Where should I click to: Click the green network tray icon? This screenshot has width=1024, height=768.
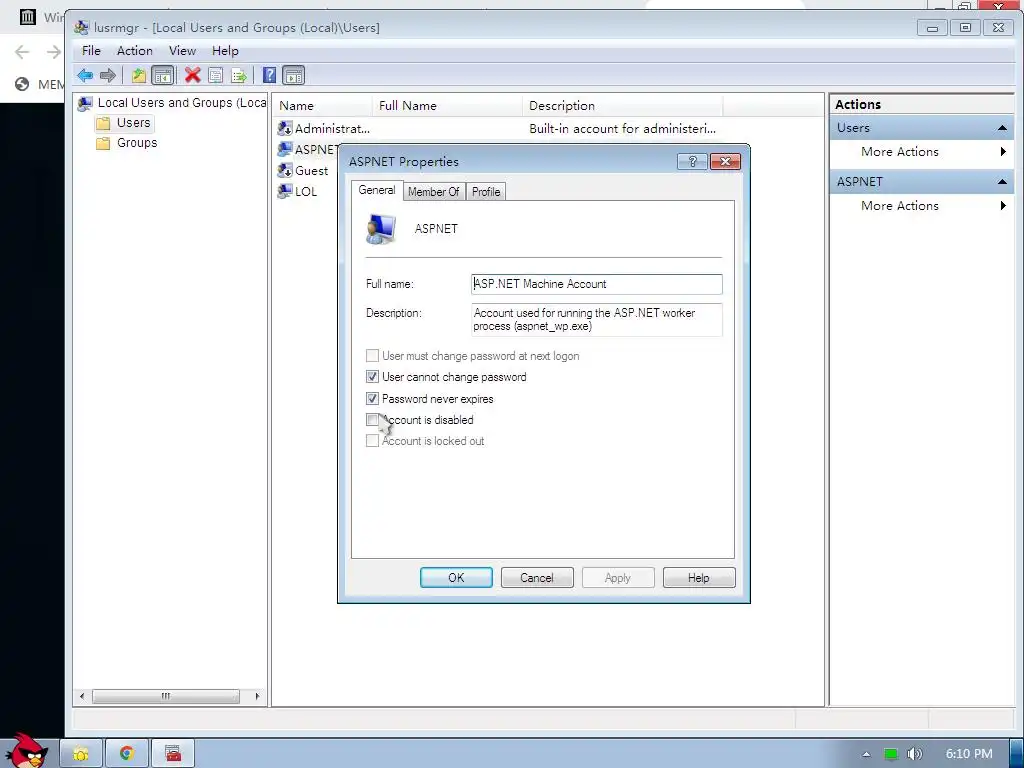point(890,754)
